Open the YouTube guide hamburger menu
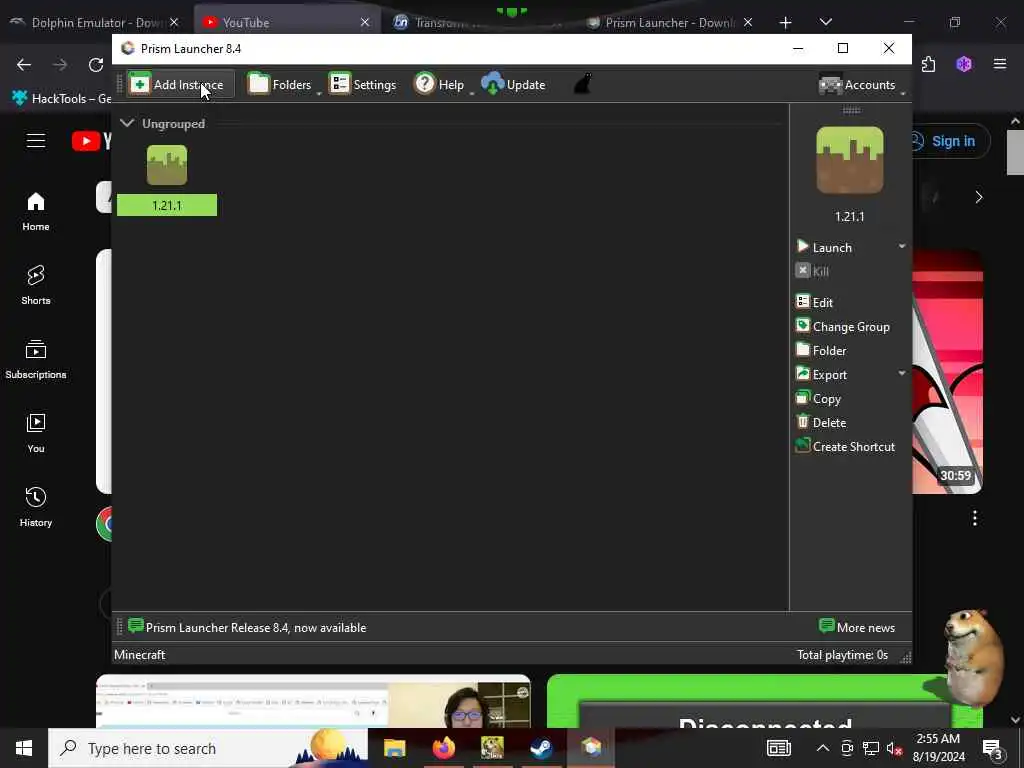The width and height of the screenshot is (1024, 768). click(36, 140)
